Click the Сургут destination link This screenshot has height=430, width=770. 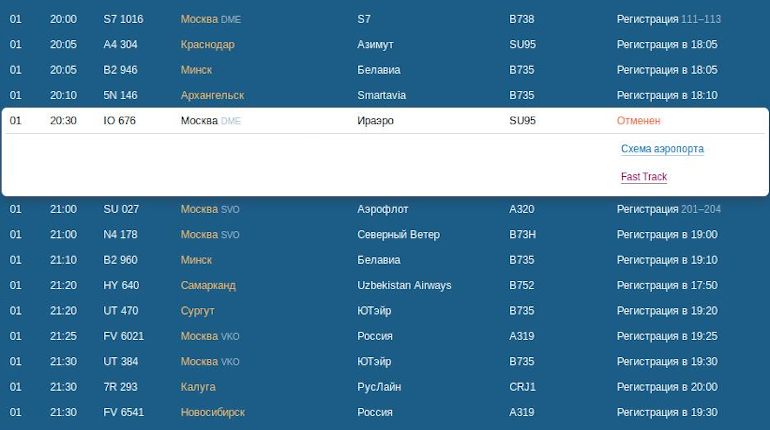click(x=197, y=311)
